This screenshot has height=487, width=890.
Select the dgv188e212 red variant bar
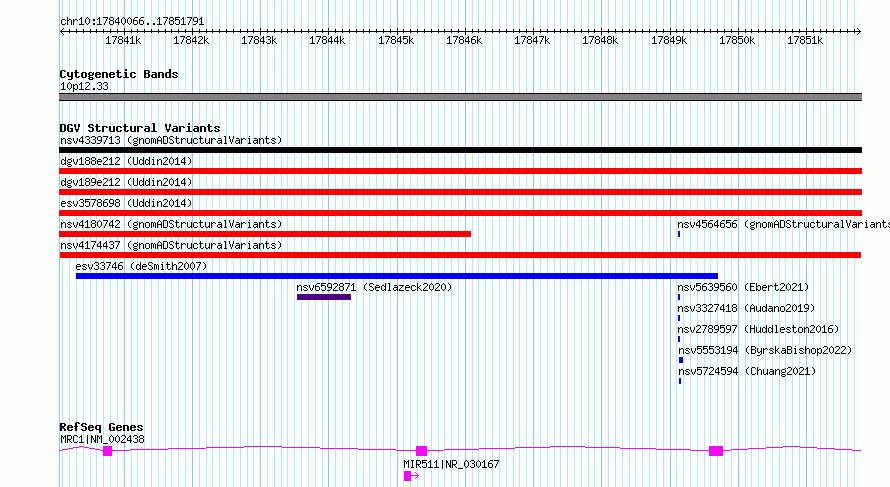460,171
